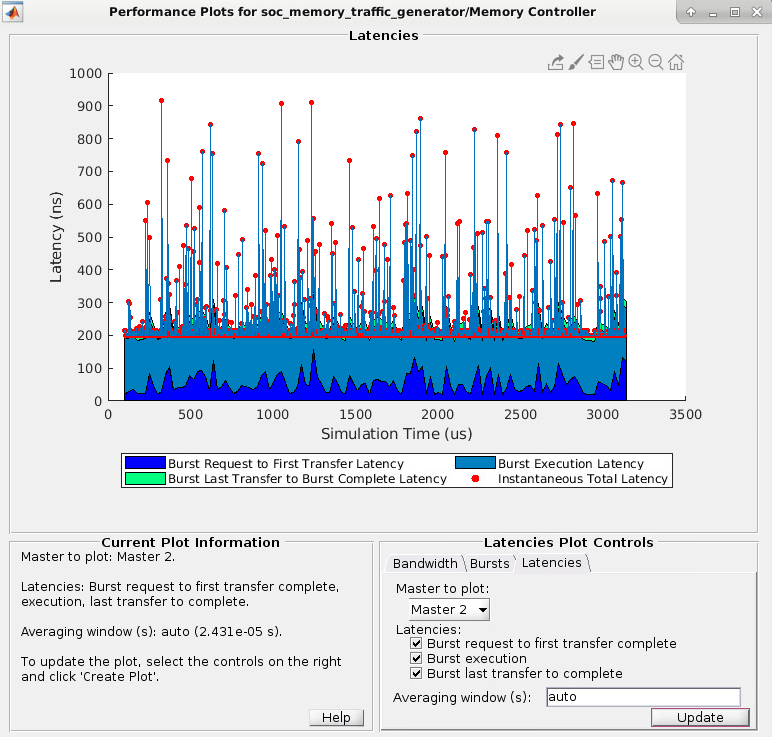The height and width of the screenshot is (737, 772).
Task: Switch to the Bursts tab
Action: click(x=489, y=563)
